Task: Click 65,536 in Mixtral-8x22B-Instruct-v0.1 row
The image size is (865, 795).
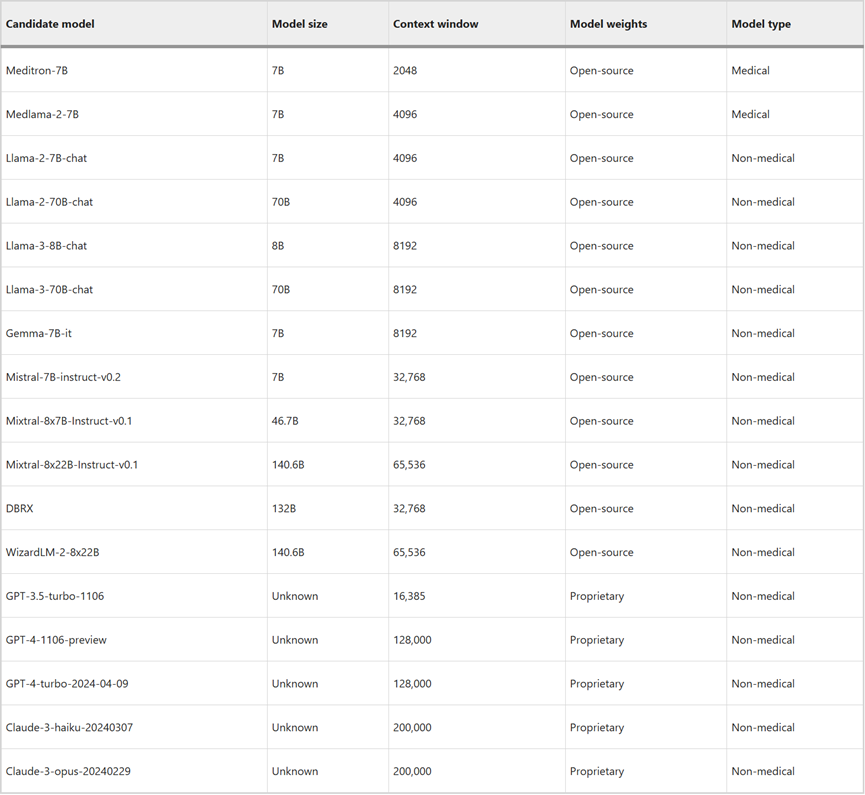Action: 409,465
